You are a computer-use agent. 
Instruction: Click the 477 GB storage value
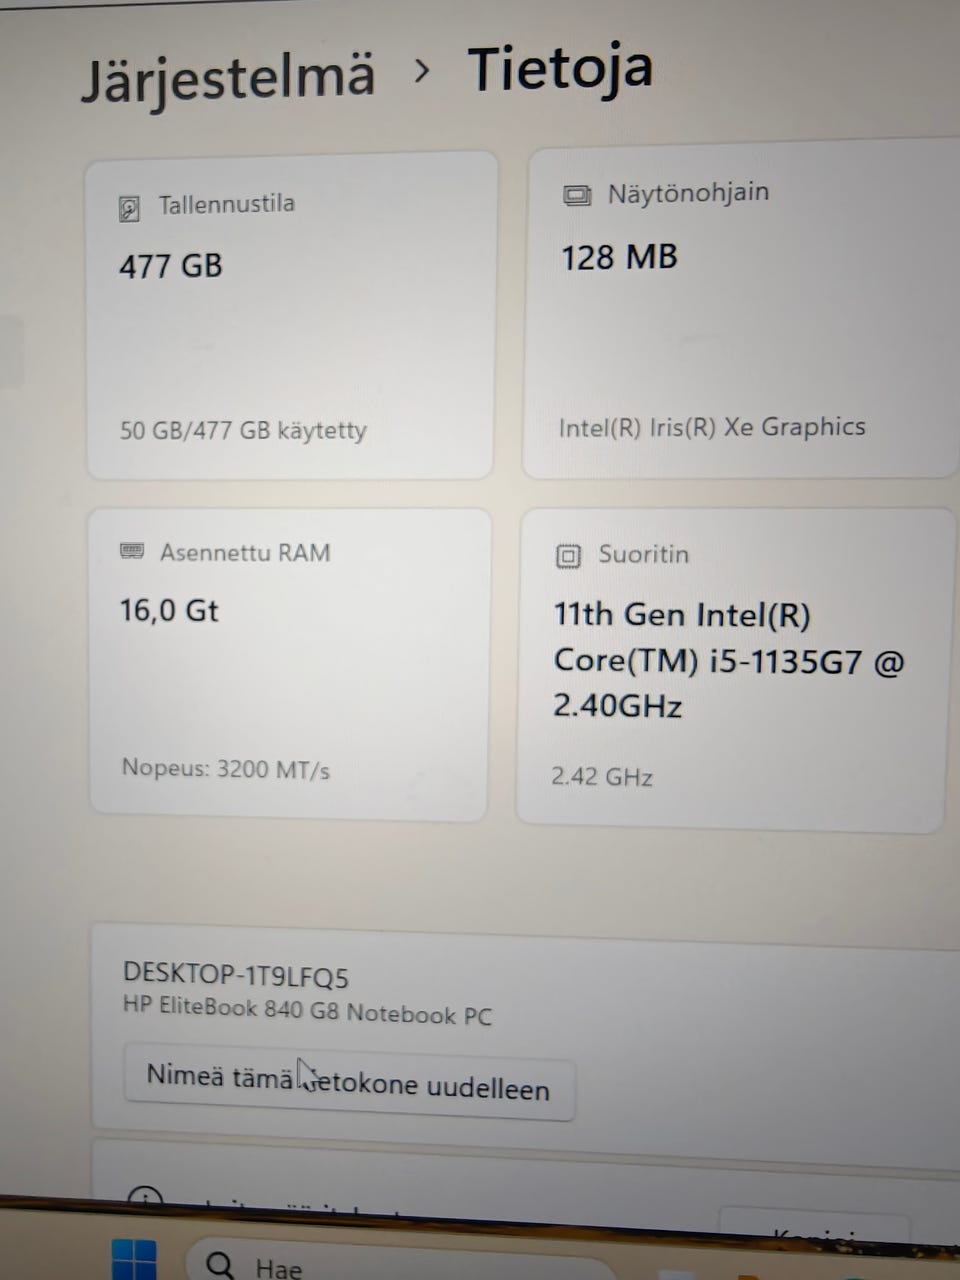tap(171, 266)
